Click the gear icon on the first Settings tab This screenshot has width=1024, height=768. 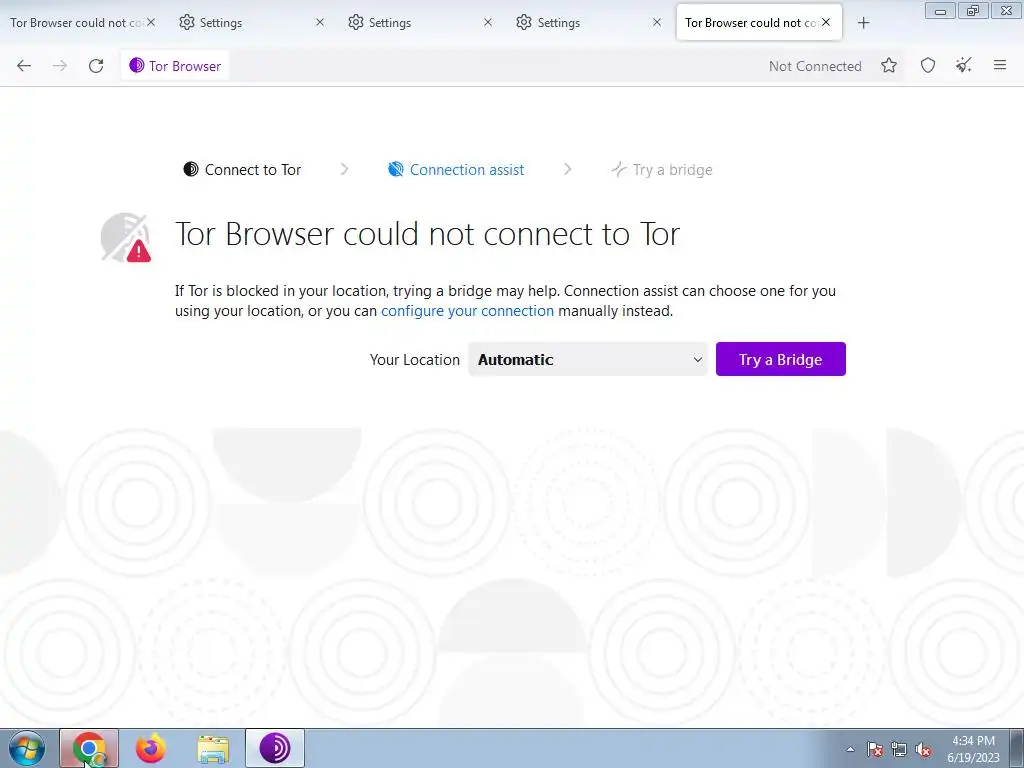(x=187, y=22)
